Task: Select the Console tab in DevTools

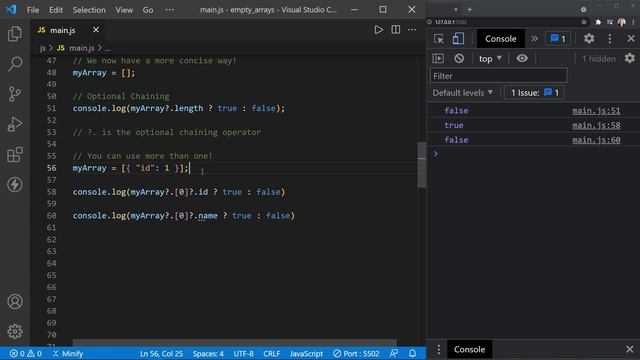Action: (x=500, y=39)
